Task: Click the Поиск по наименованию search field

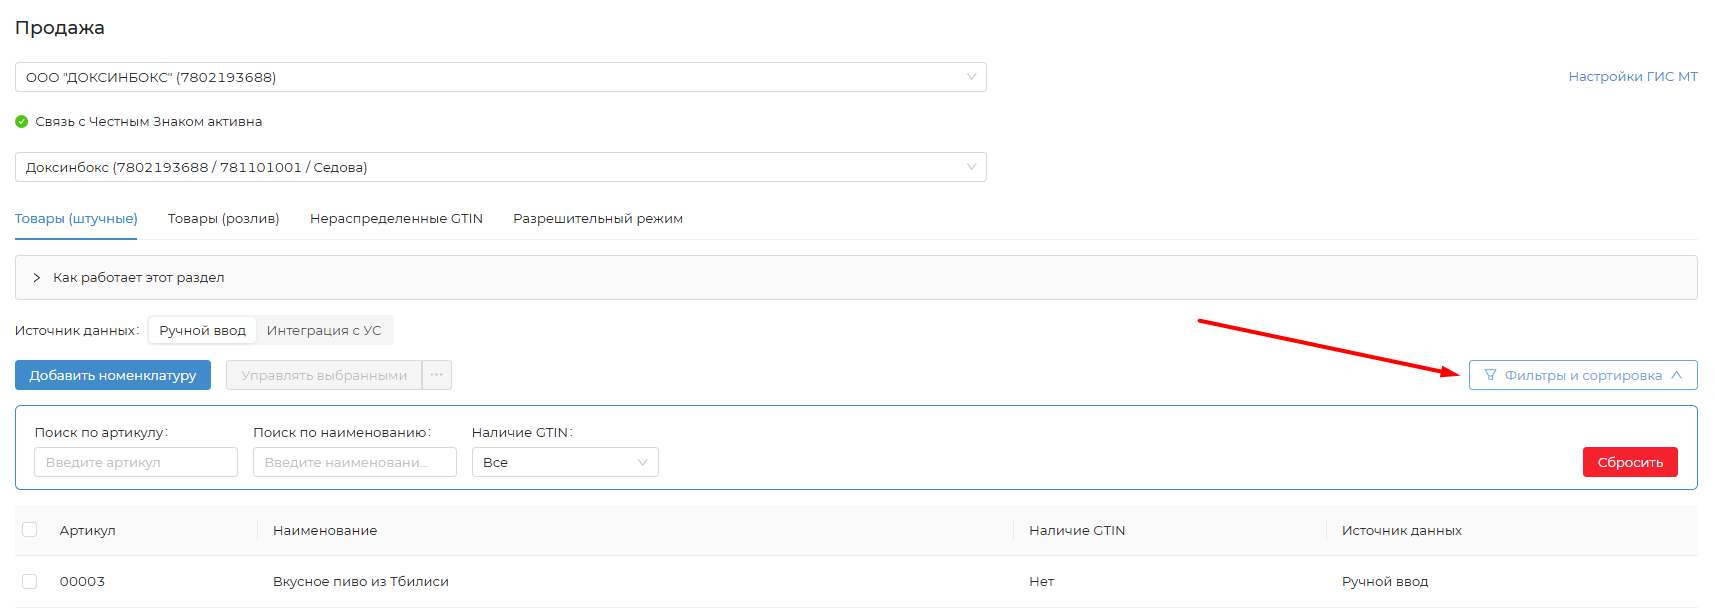Action: [x=354, y=462]
